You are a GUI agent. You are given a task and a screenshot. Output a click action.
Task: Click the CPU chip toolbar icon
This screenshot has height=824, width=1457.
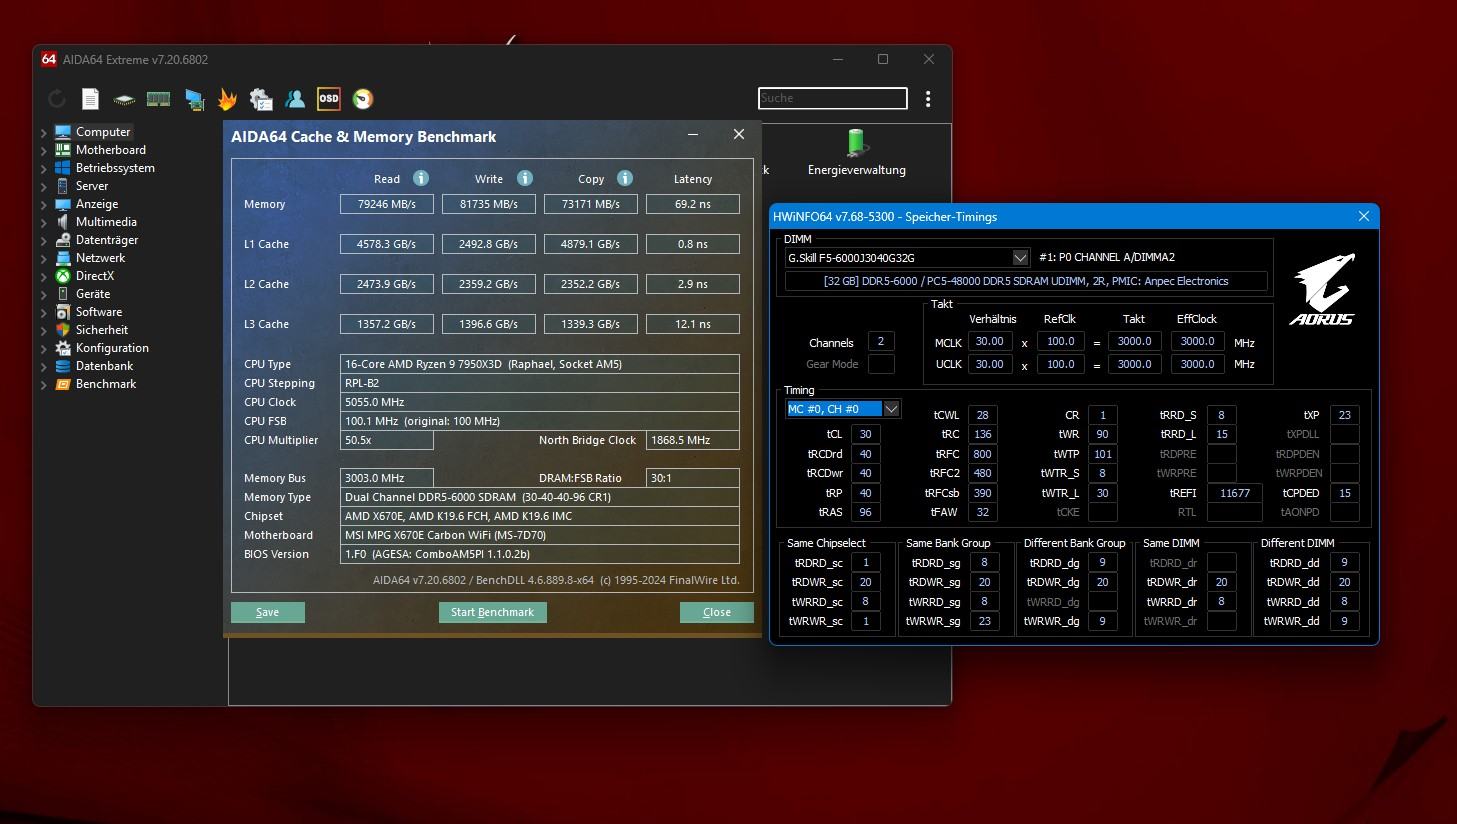point(124,99)
